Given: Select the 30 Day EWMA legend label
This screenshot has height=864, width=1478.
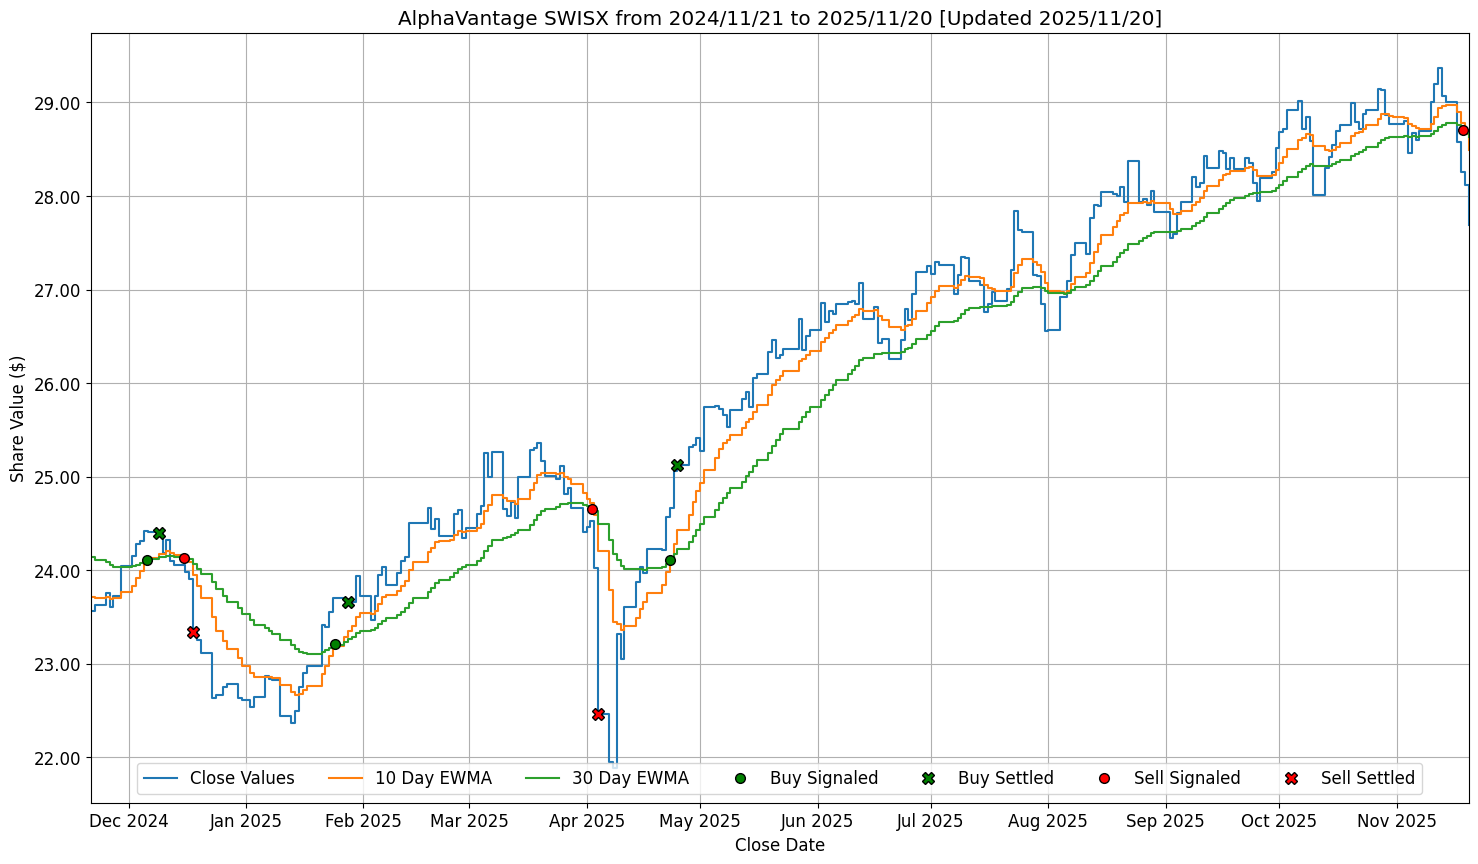Looking at the screenshot, I should pos(630,778).
